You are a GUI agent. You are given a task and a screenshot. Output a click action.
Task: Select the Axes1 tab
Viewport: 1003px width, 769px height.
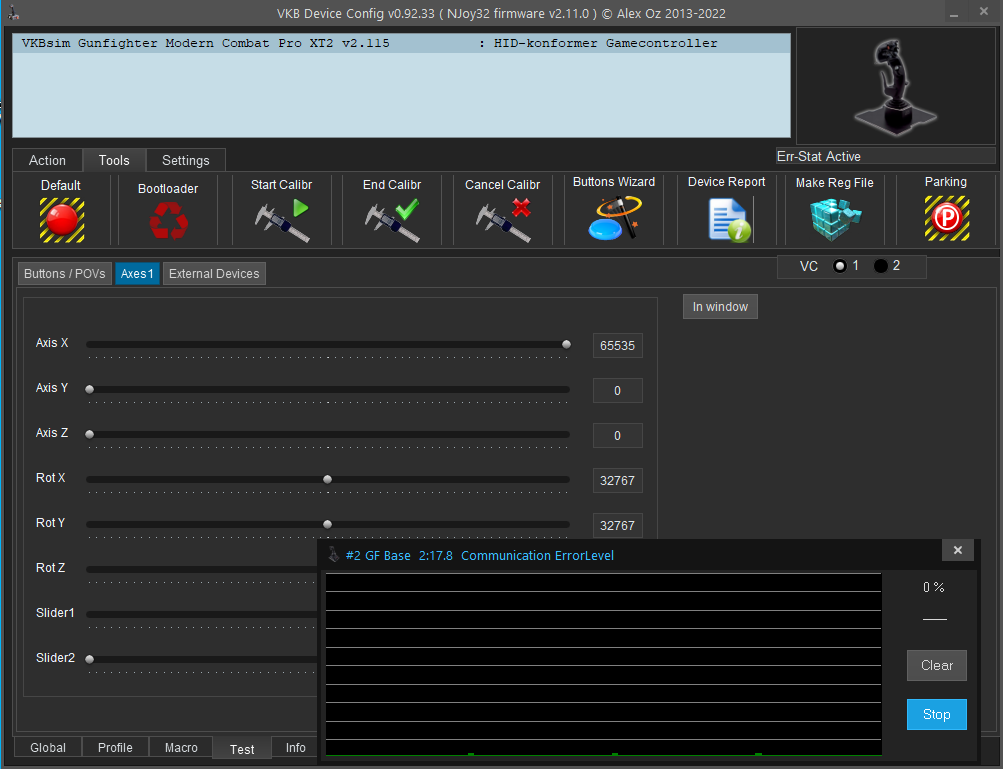click(x=138, y=274)
